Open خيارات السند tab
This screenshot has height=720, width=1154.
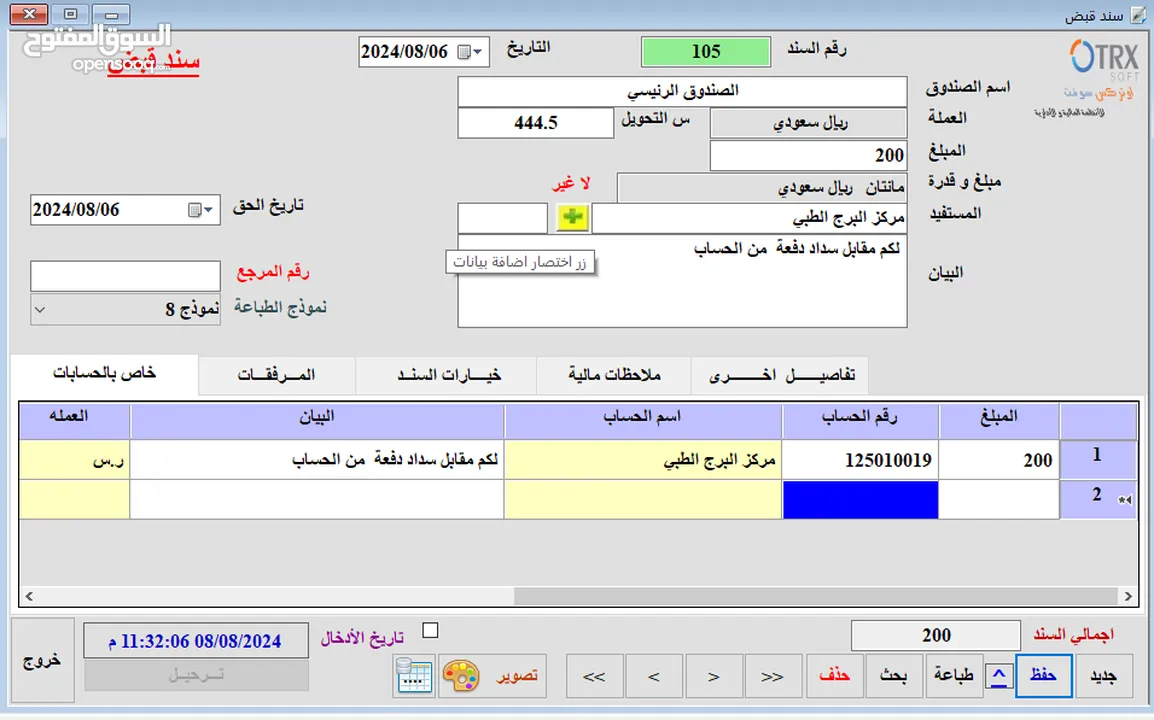(x=446, y=375)
